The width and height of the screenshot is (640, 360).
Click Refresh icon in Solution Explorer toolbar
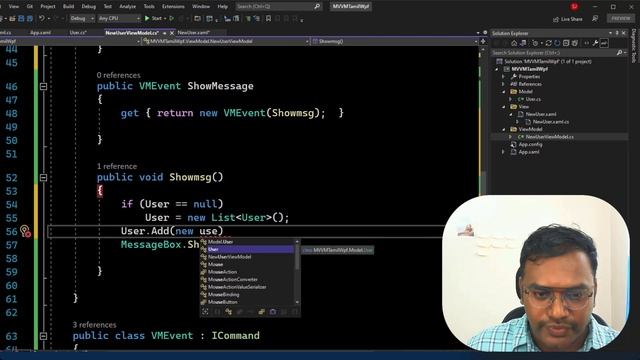pyautogui.click(x=557, y=43)
